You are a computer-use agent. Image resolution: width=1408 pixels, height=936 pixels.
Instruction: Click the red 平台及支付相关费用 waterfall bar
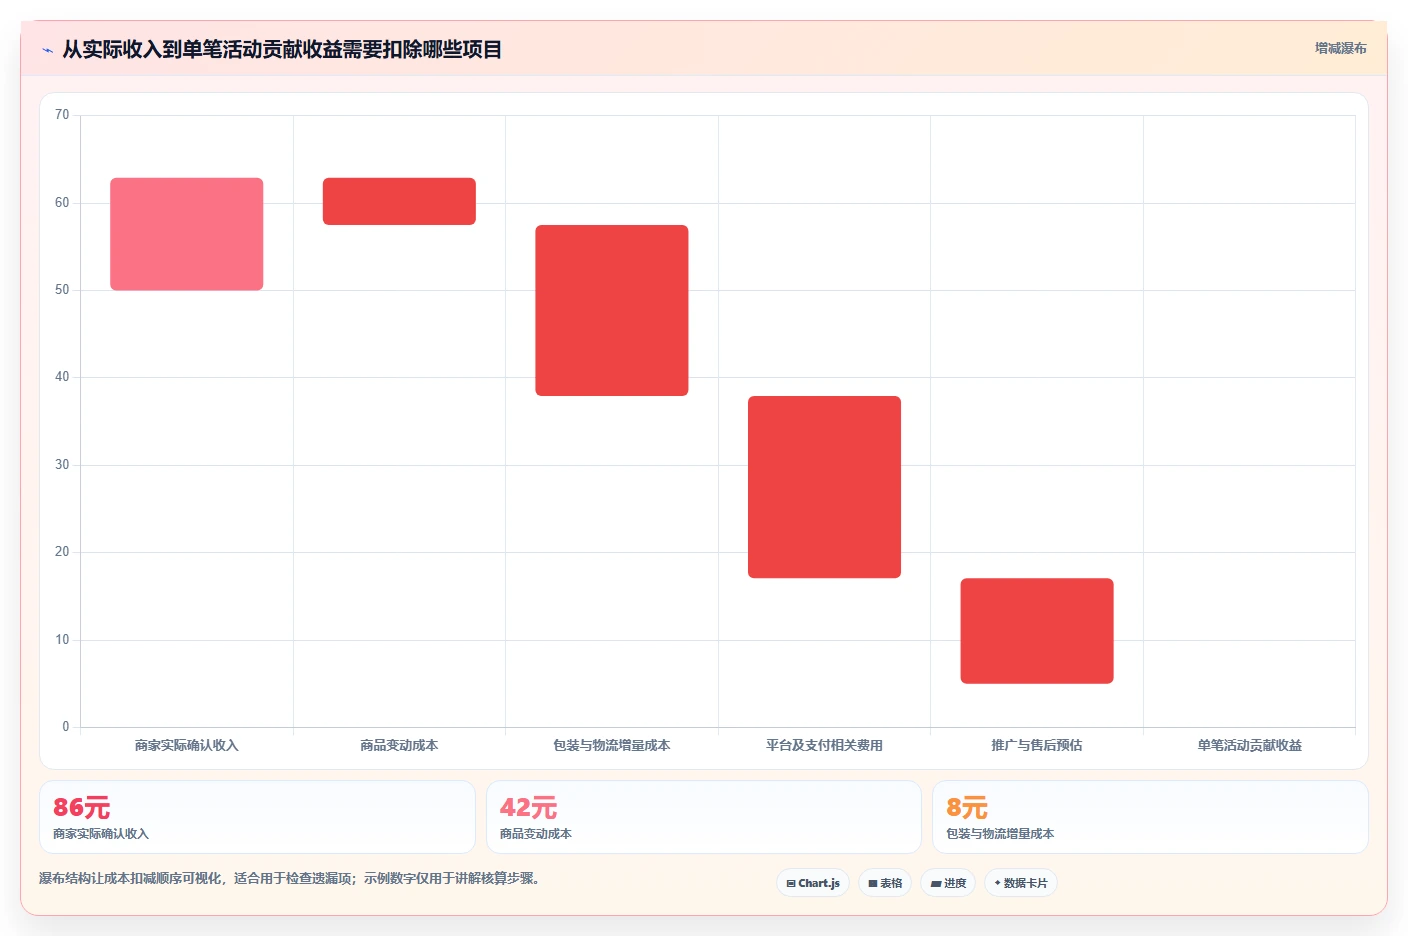tap(824, 487)
